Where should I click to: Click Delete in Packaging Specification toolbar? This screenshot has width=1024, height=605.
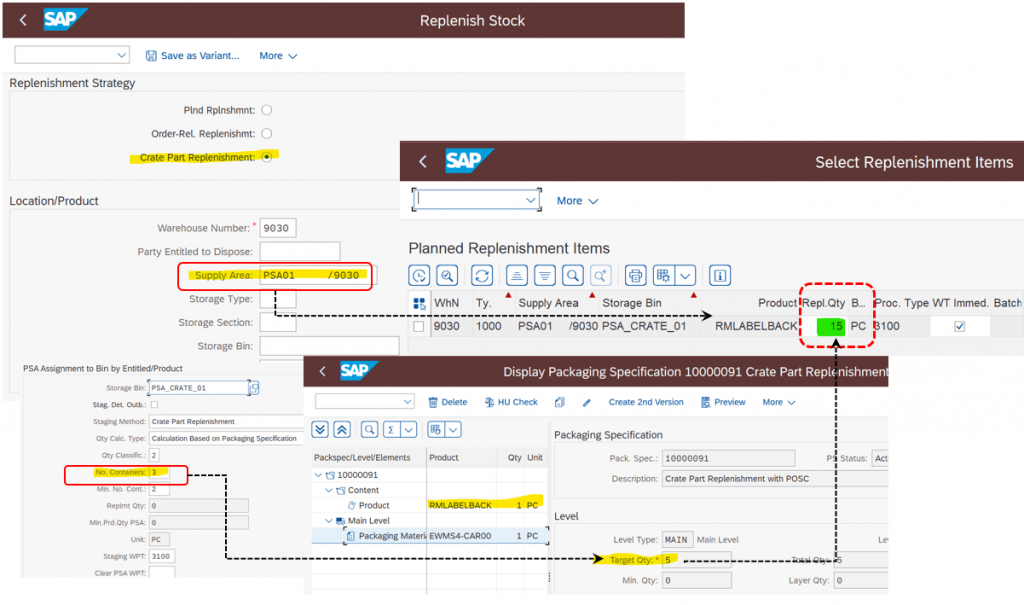(x=447, y=402)
